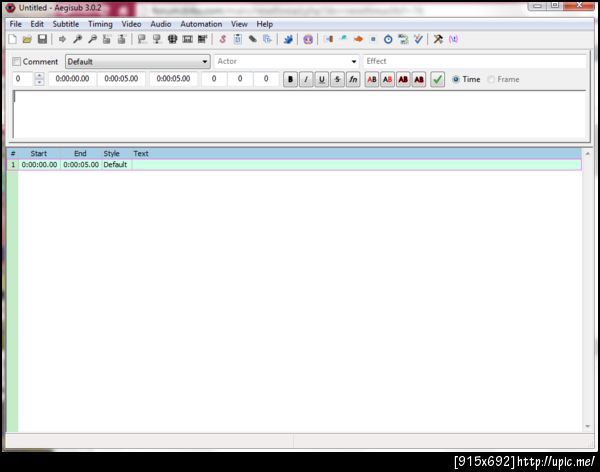Create a new subtitles file
Viewport: 600px width, 472px height.
click(13, 39)
